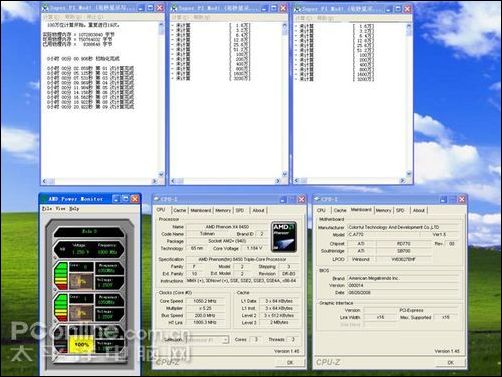Close the CPU-Z Mainboard window
The image size is (502, 377).
(462, 199)
